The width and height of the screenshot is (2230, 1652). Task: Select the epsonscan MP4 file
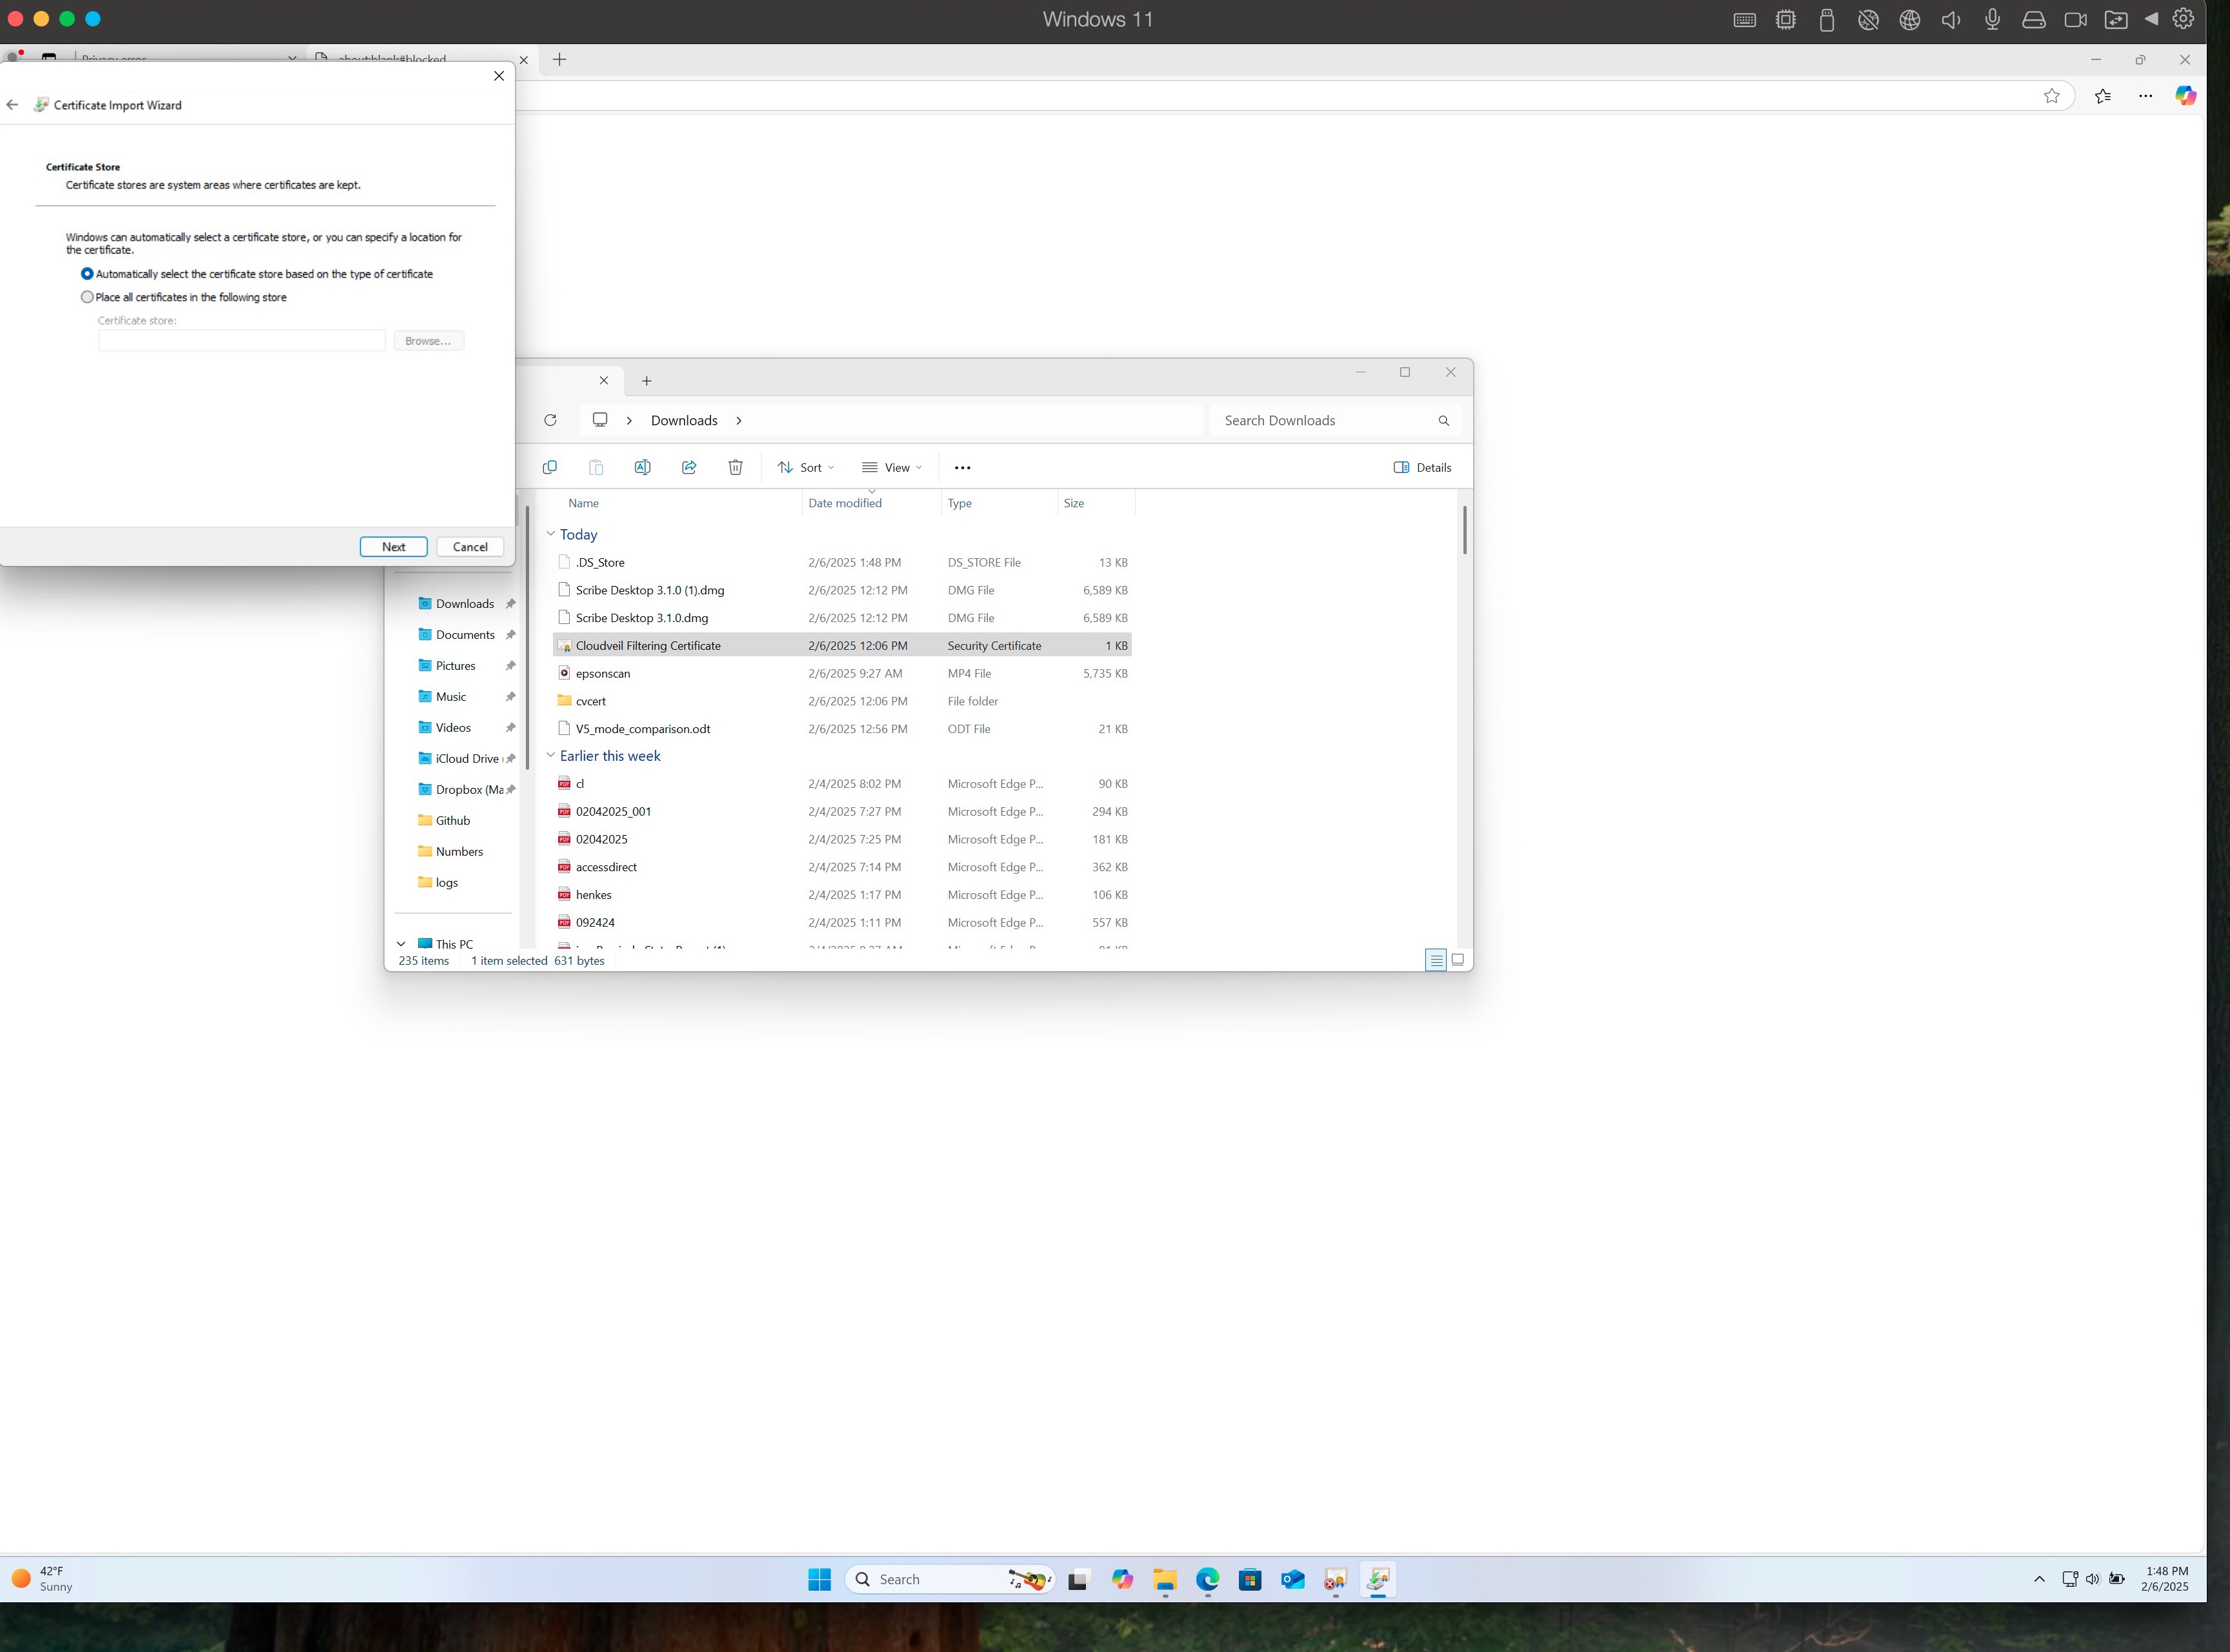[x=841, y=674]
